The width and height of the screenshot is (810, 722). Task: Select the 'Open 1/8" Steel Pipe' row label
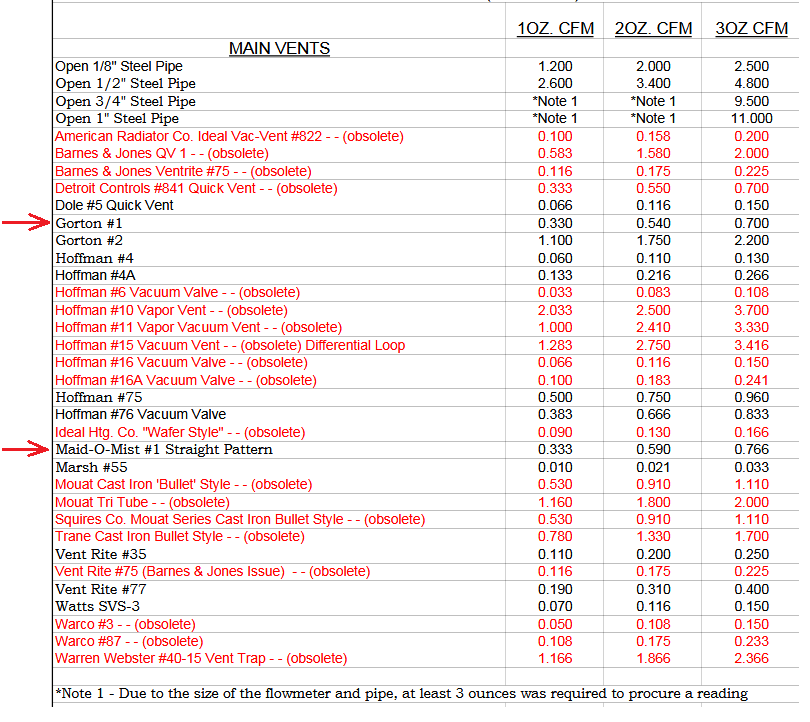coord(119,66)
